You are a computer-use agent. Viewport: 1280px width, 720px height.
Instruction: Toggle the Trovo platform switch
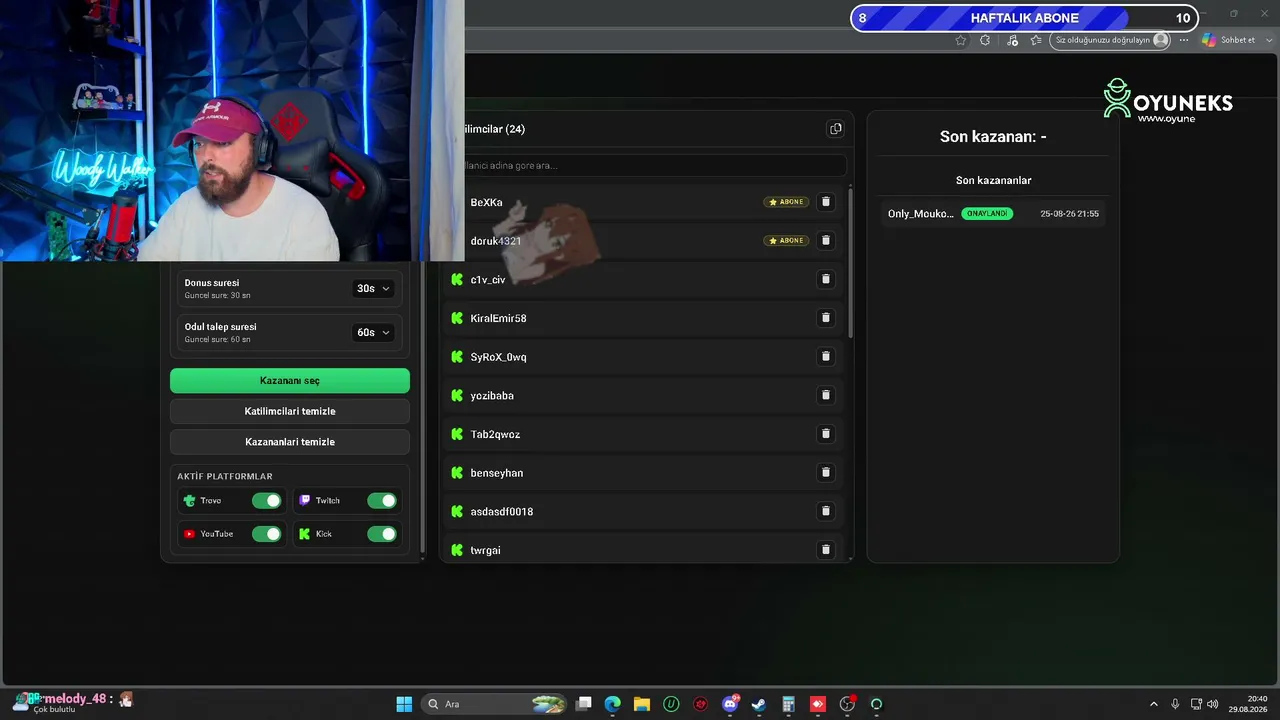(267, 501)
